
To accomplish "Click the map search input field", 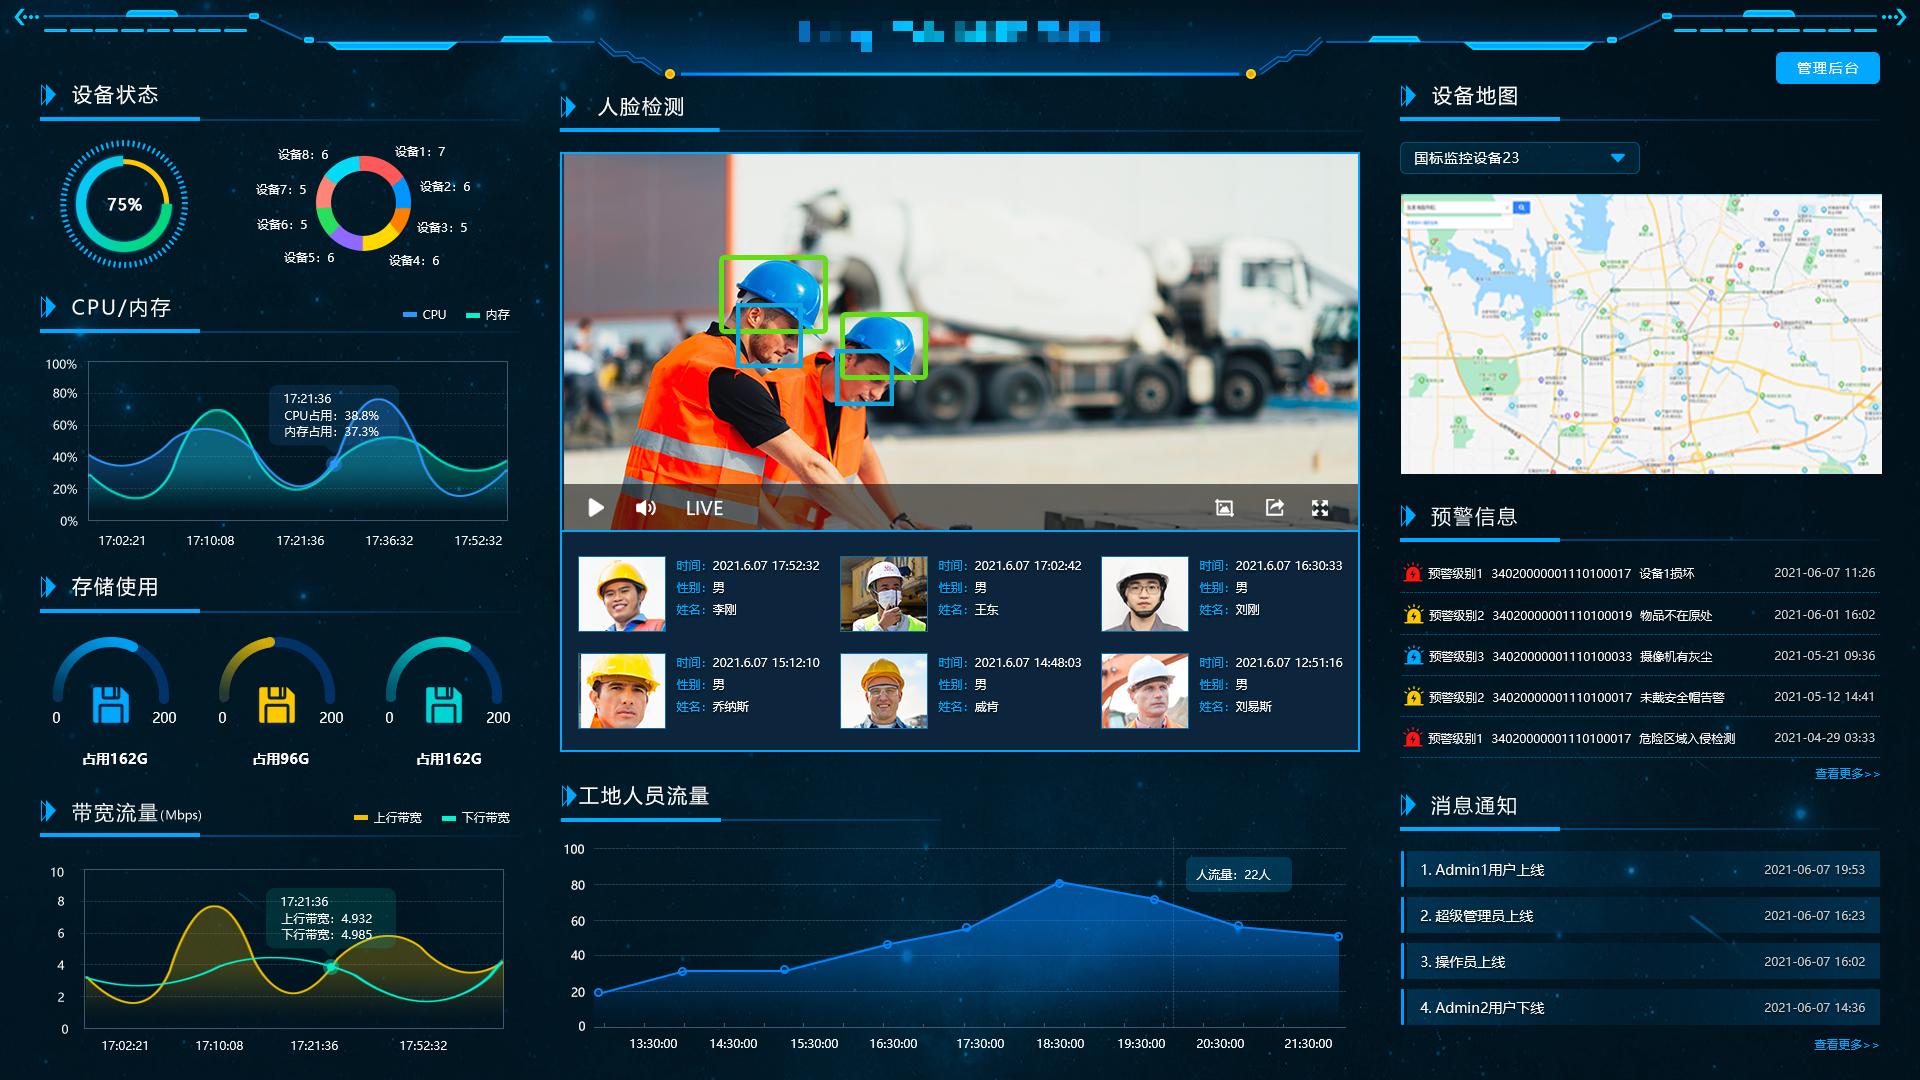I will pyautogui.click(x=1458, y=208).
